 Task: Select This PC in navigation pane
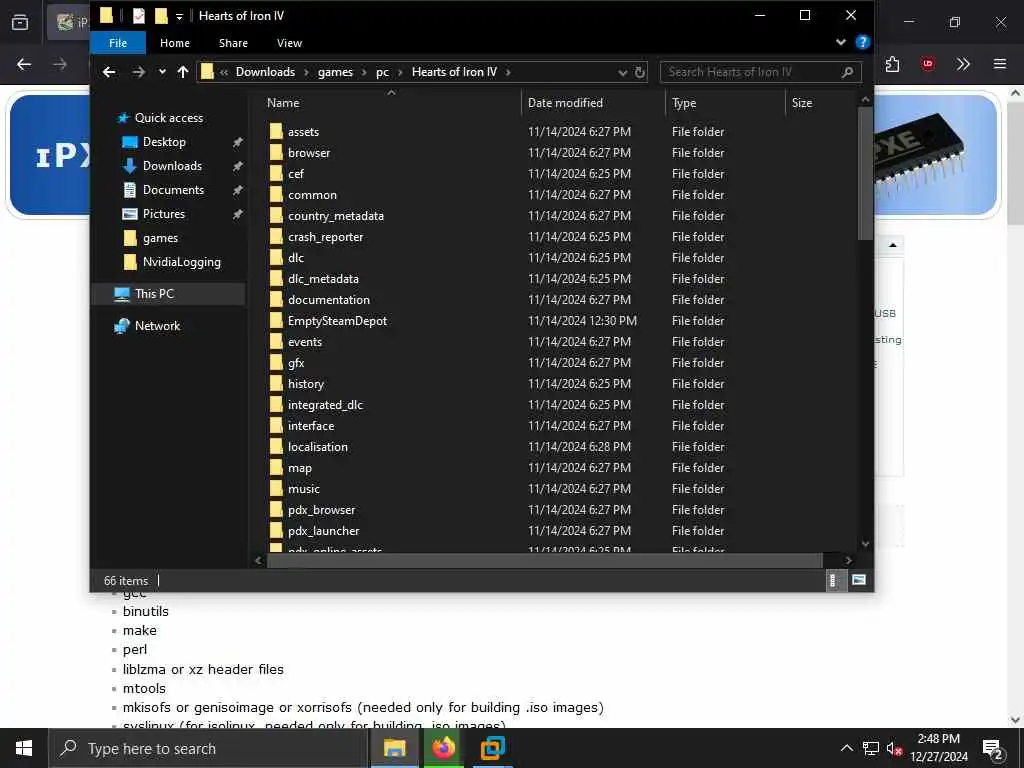(x=154, y=294)
